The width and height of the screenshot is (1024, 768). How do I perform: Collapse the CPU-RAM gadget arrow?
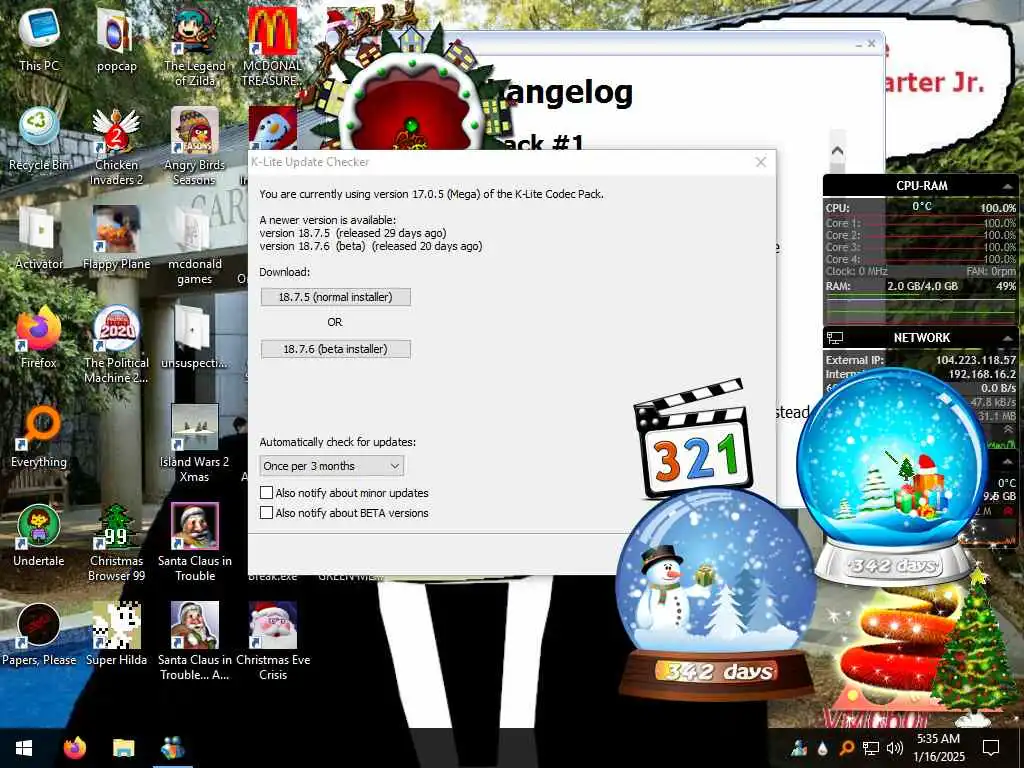pos(1006,186)
